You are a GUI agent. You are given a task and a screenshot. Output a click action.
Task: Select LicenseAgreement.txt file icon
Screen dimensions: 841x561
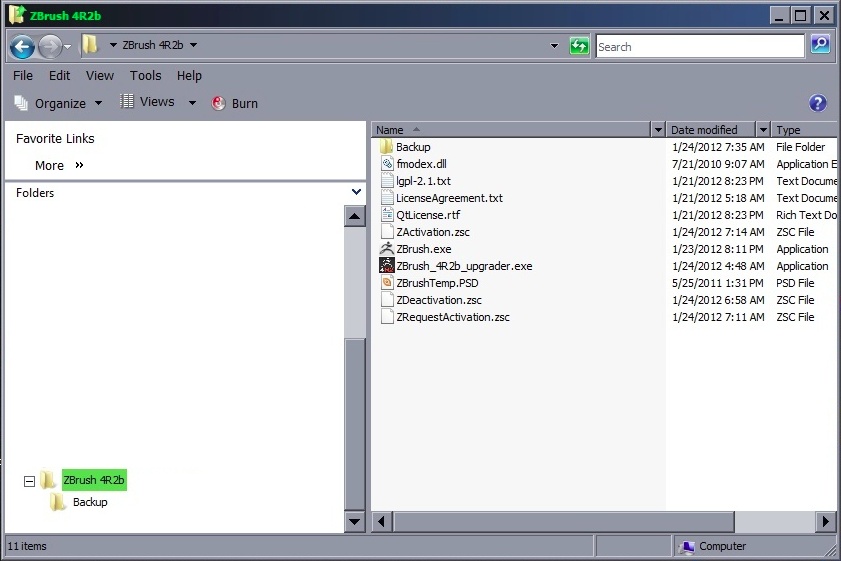coord(387,198)
